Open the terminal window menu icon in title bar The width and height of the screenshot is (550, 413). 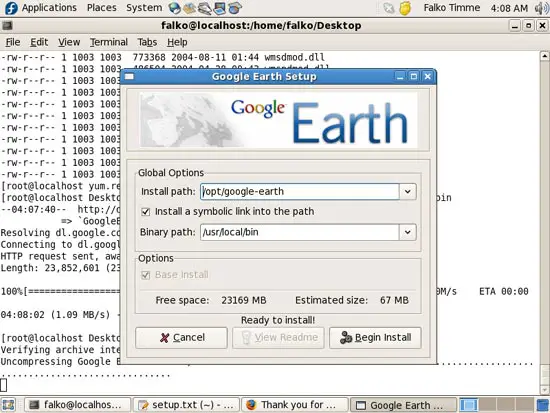[7, 25]
